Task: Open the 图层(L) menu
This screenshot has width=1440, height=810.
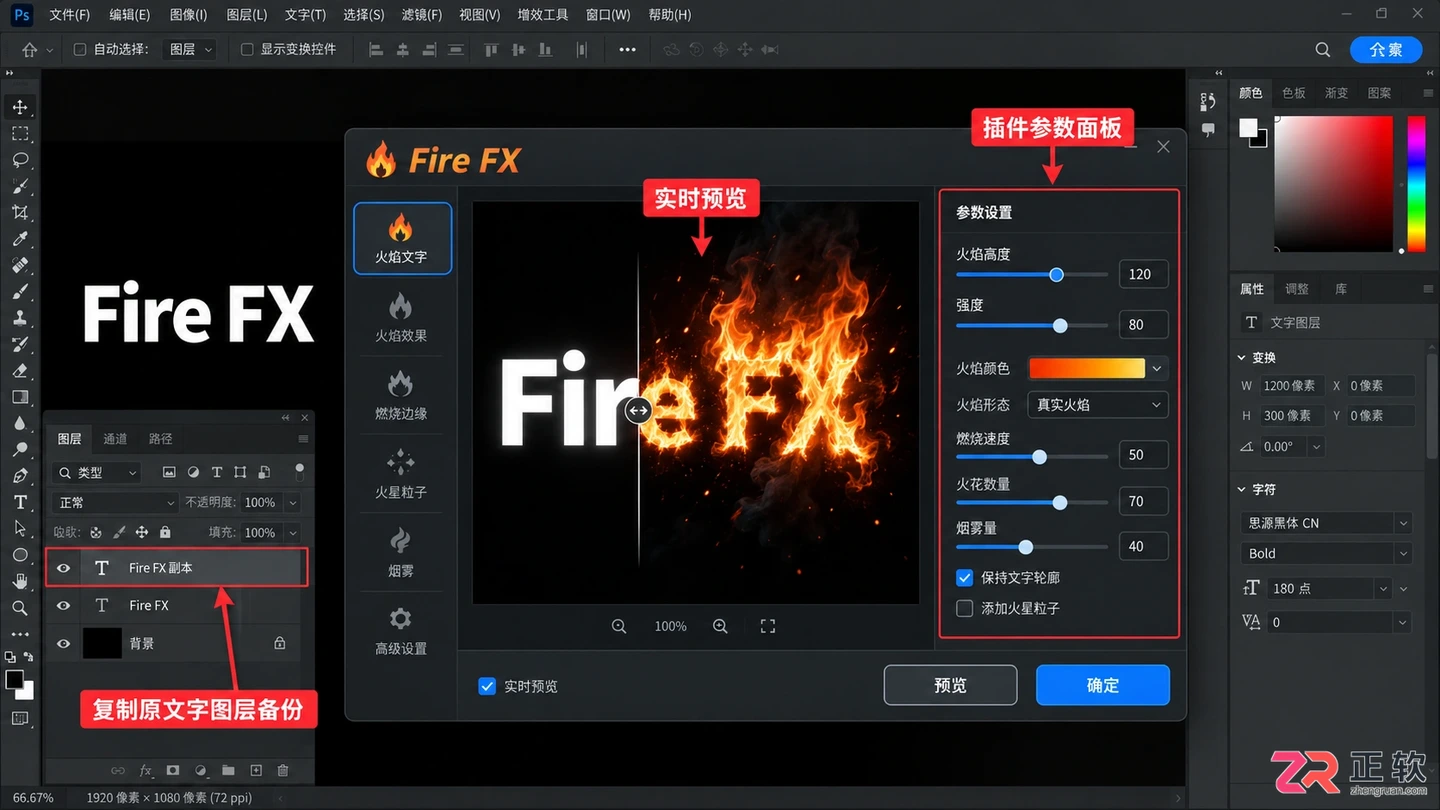Action: pyautogui.click(x=247, y=15)
